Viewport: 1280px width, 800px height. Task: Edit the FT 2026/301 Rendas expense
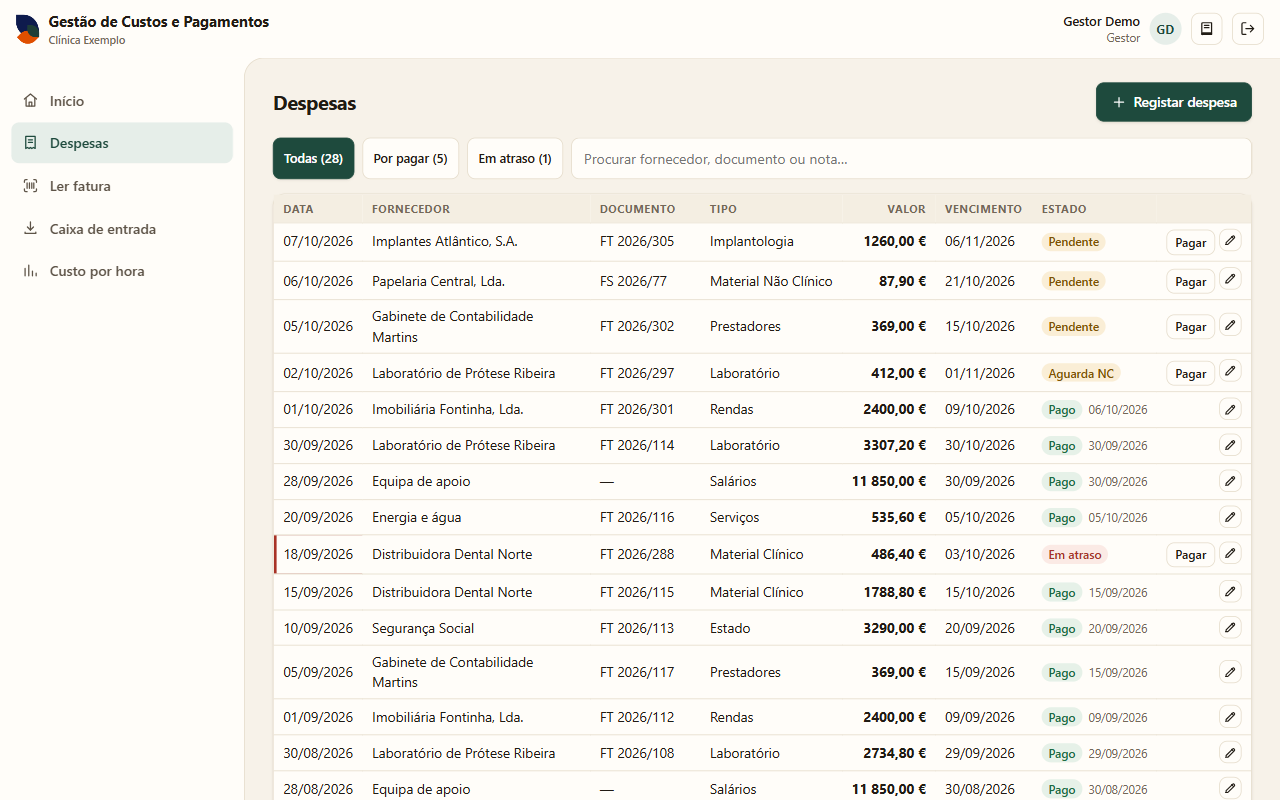pos(1230,409)
